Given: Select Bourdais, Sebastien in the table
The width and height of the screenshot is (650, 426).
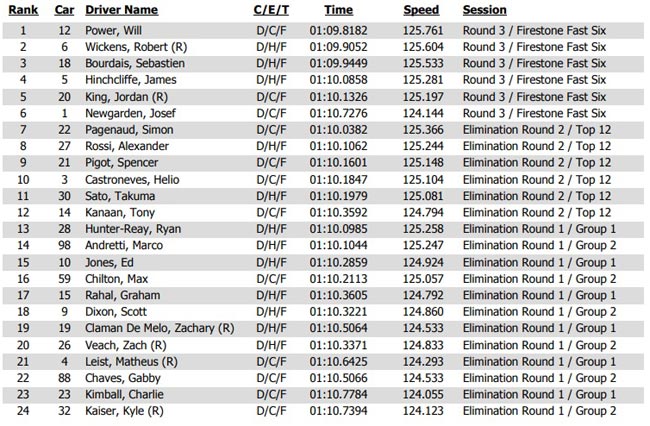Looking at the screenshot, I should [135, 64].
